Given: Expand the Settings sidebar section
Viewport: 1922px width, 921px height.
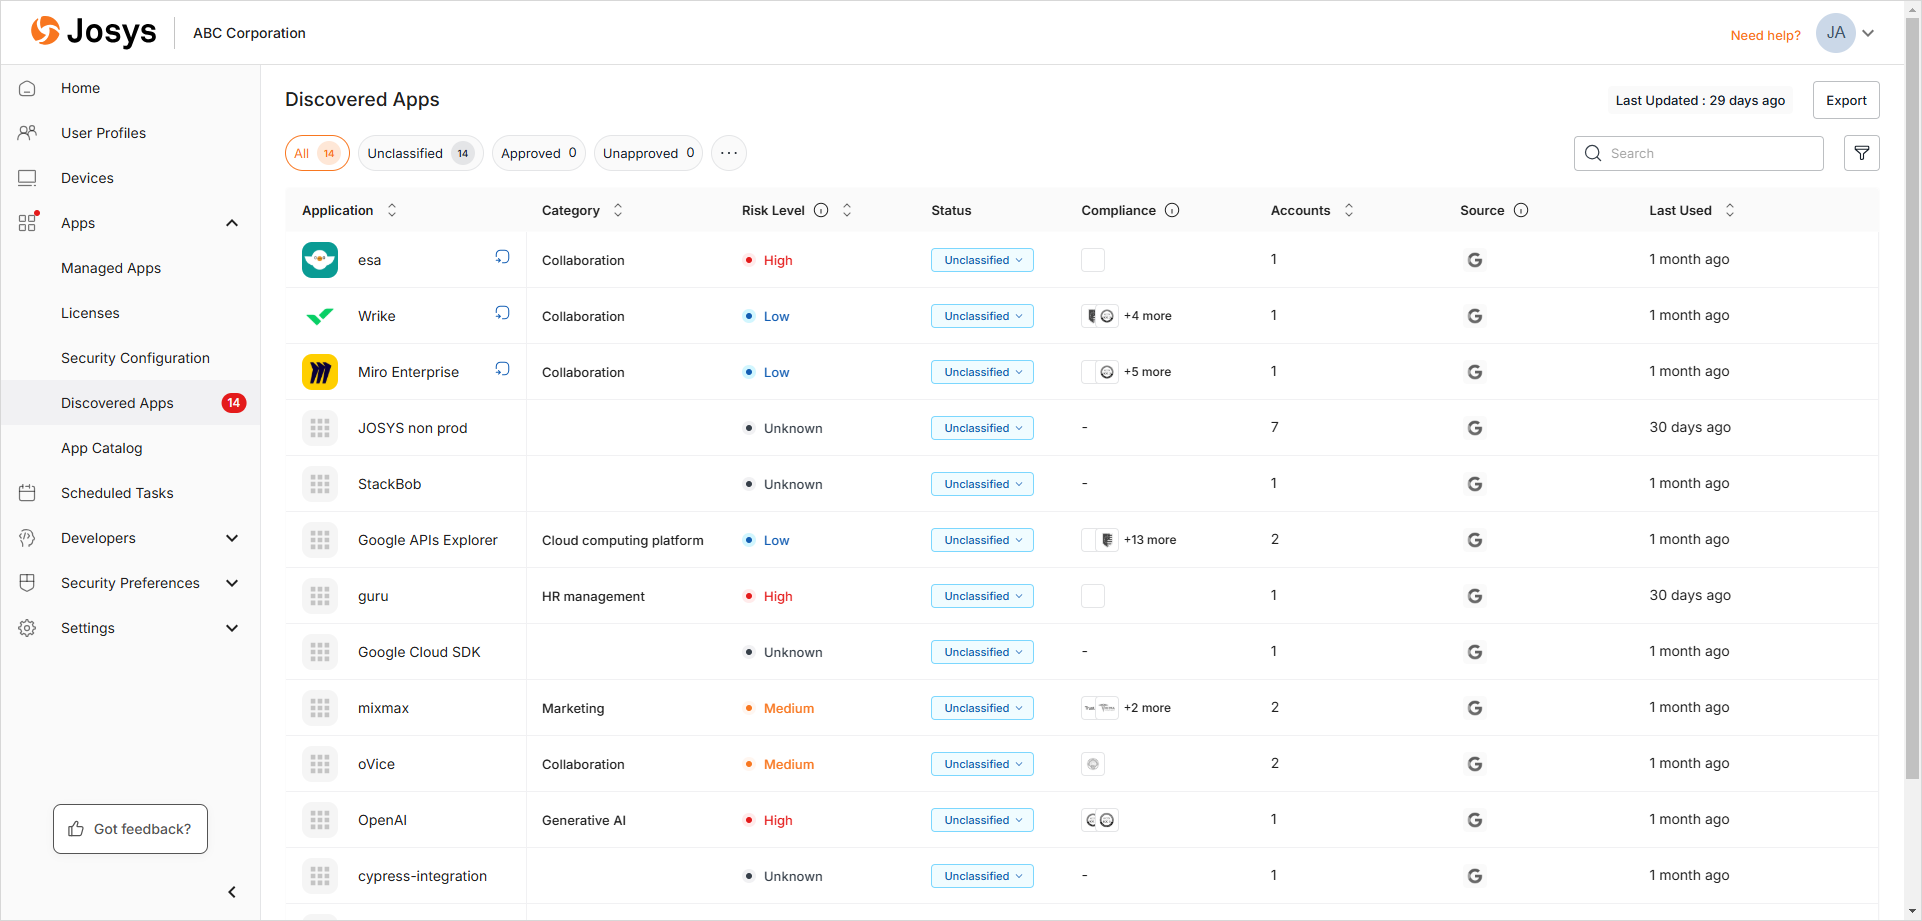Looking at the screenshot, I should tap(232, 628).
